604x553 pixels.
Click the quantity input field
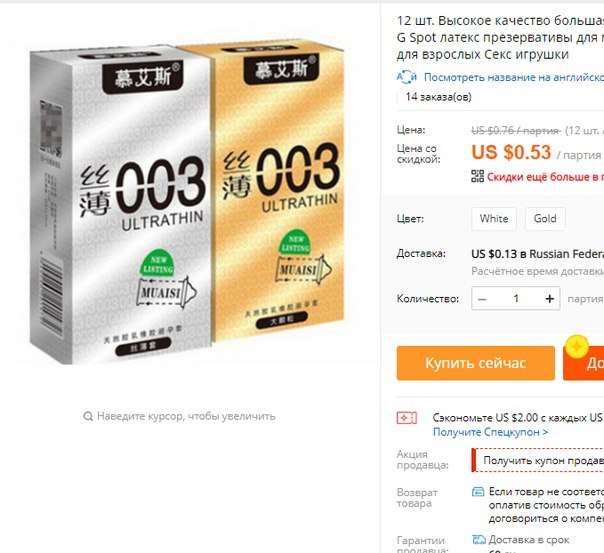click(516, 299)
